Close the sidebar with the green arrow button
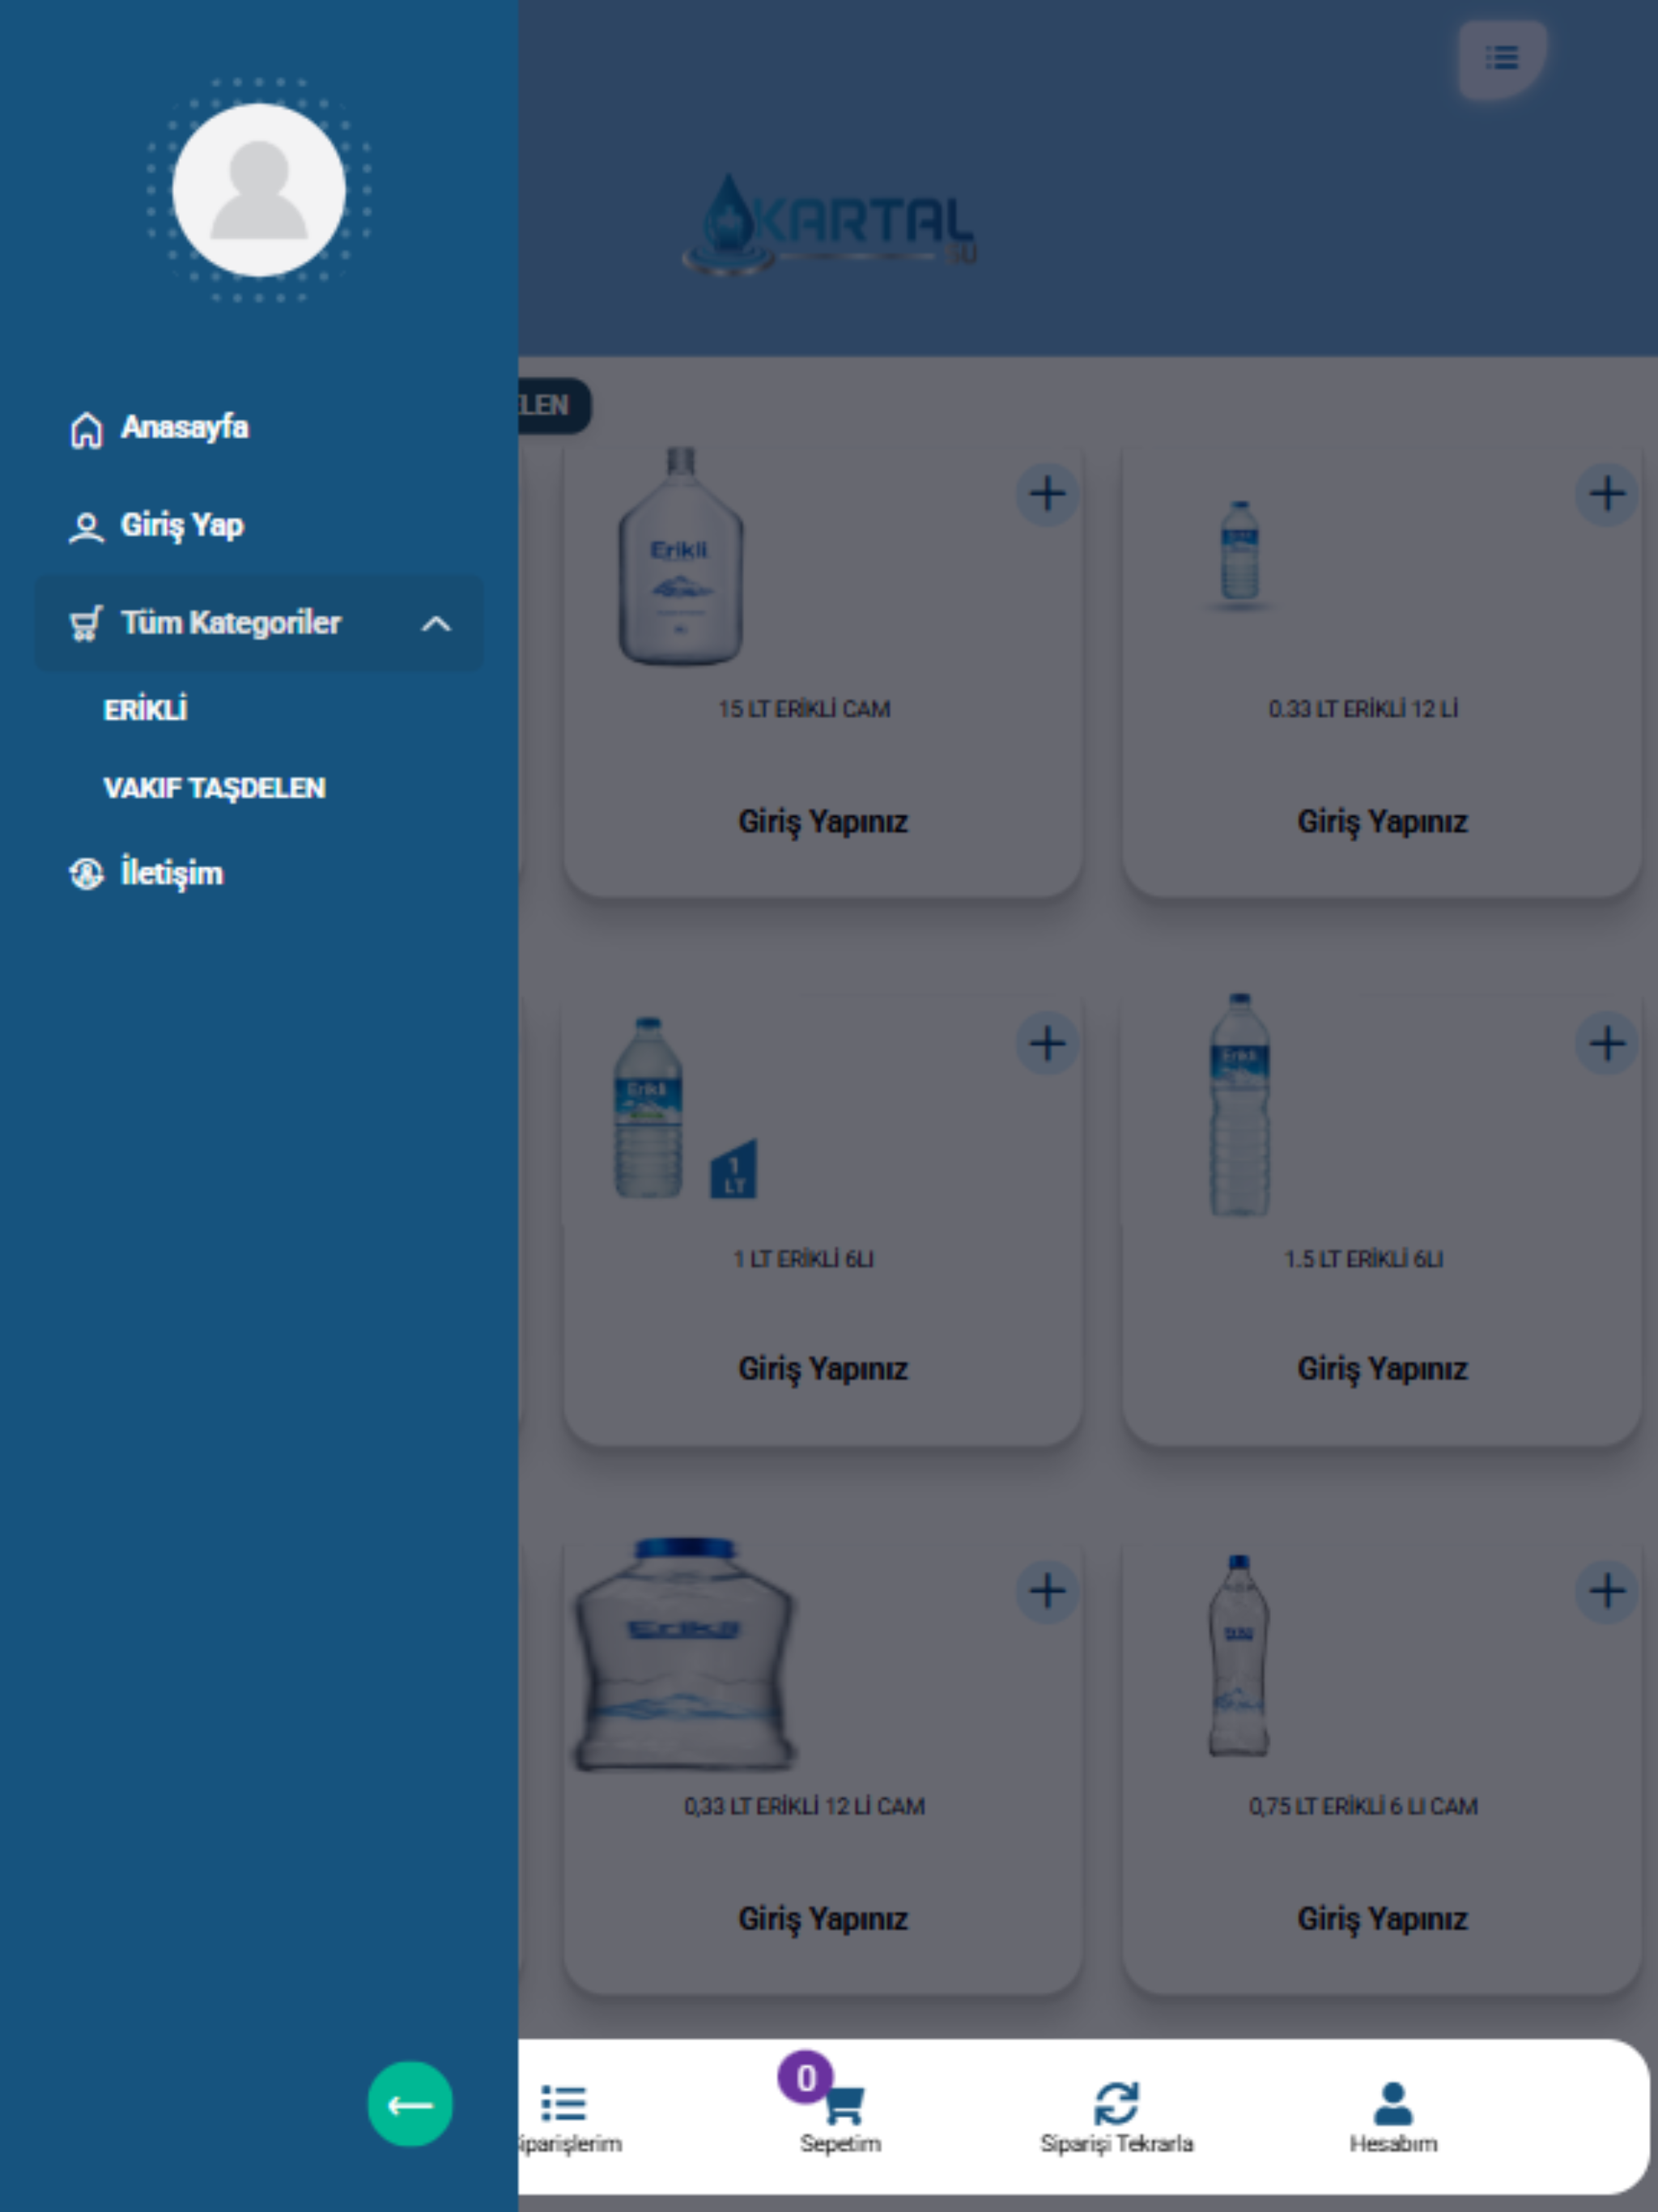 coord(410,2104)
